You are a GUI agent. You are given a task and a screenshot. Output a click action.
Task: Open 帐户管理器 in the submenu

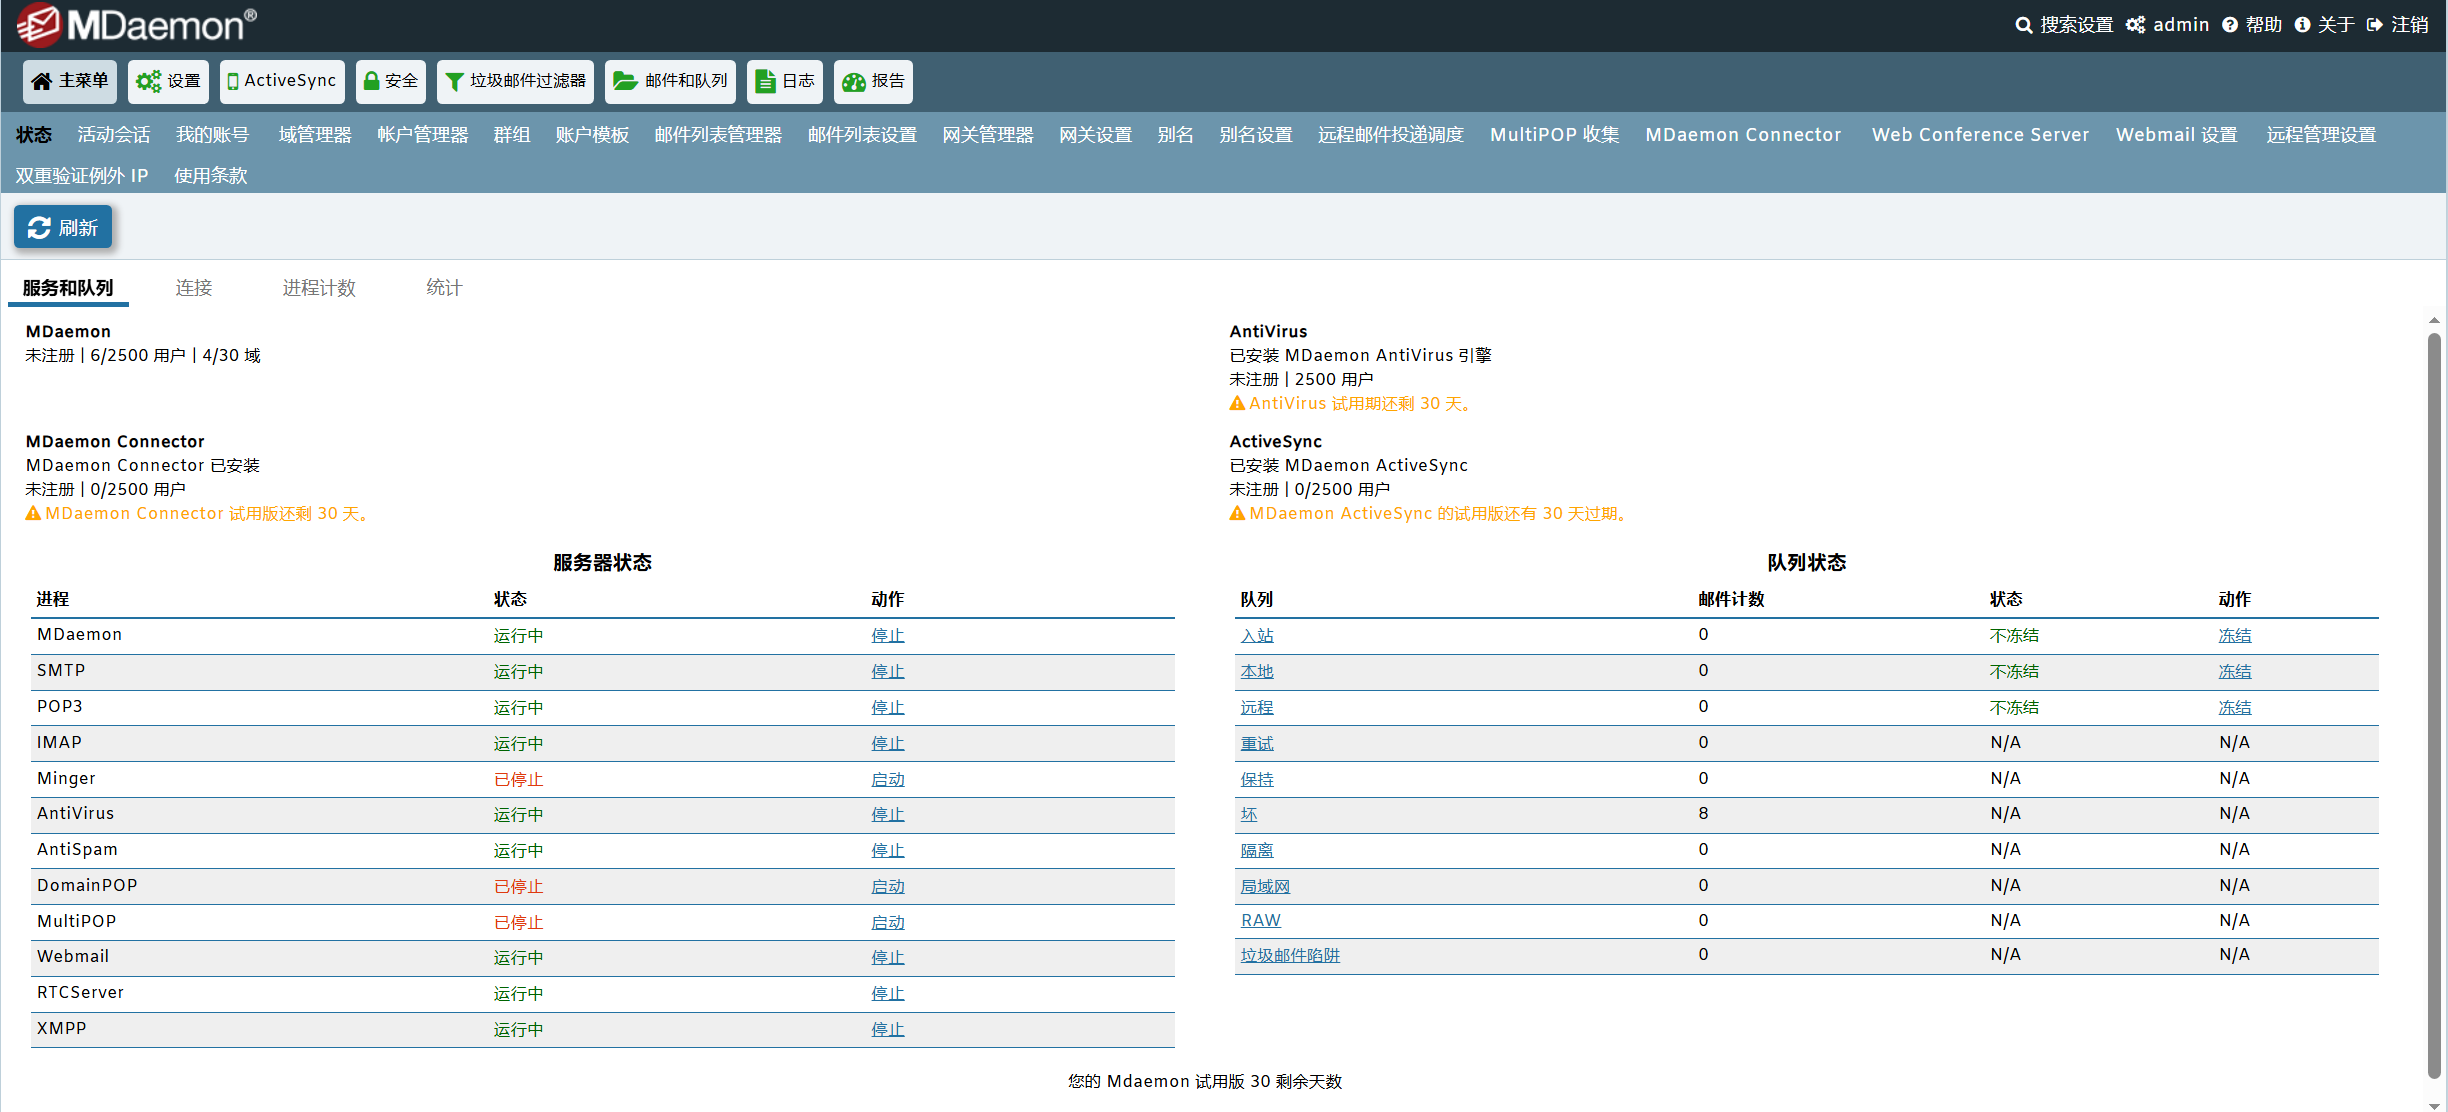[423, 135]
